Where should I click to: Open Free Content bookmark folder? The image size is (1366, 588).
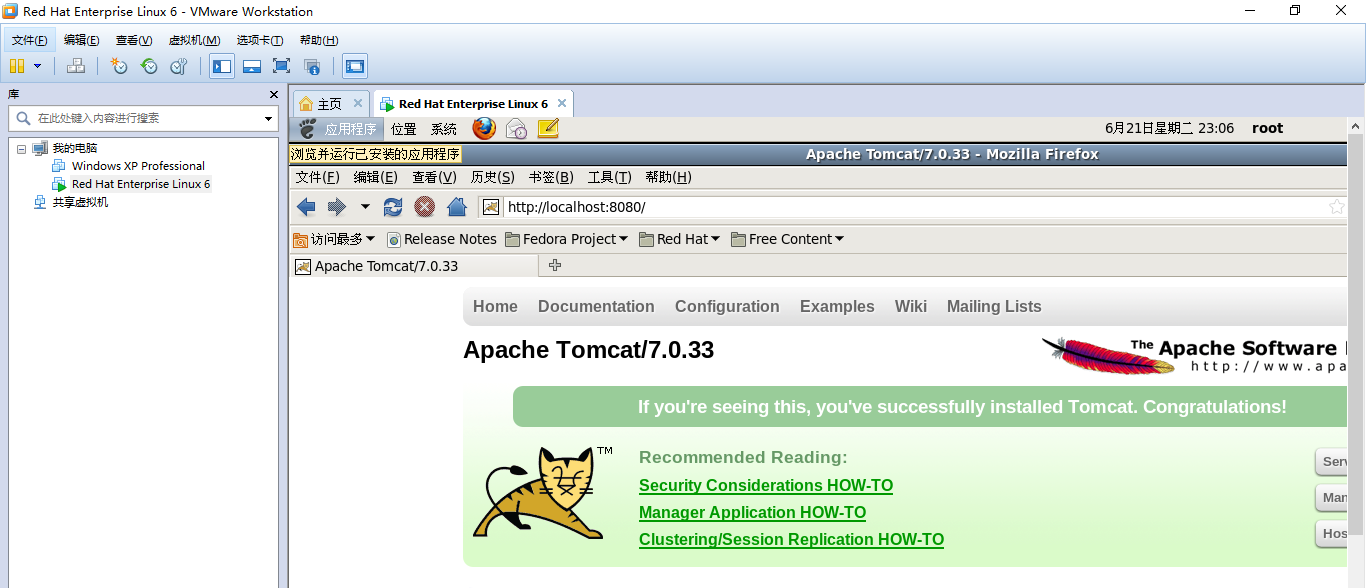[x=788, y=239]
